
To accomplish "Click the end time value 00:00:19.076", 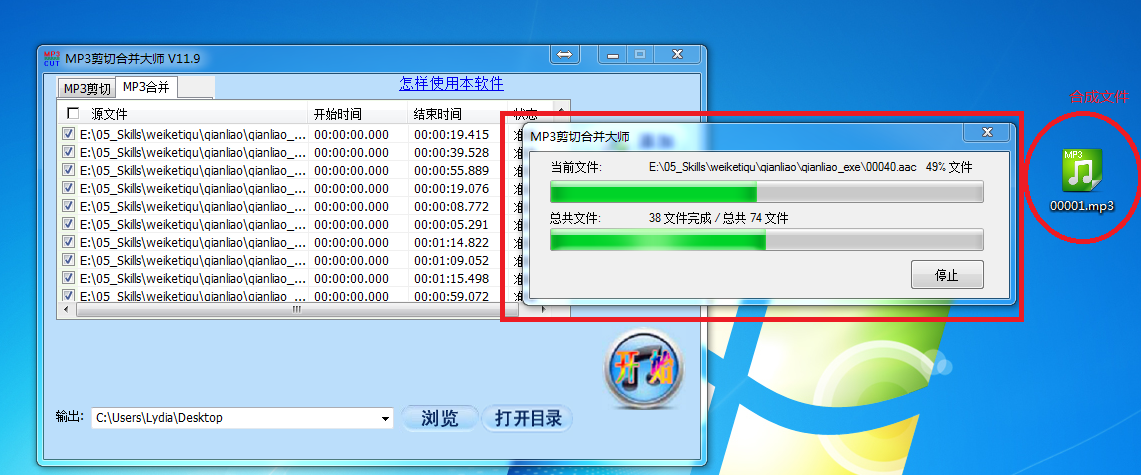I will [451, 189].
